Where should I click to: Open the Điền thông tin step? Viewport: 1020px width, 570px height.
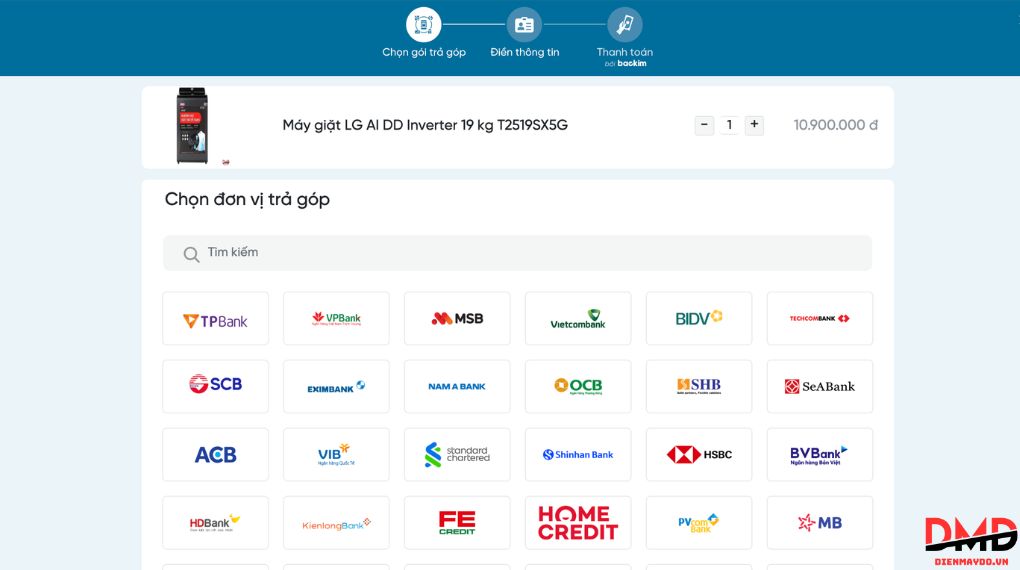[524, 33]
